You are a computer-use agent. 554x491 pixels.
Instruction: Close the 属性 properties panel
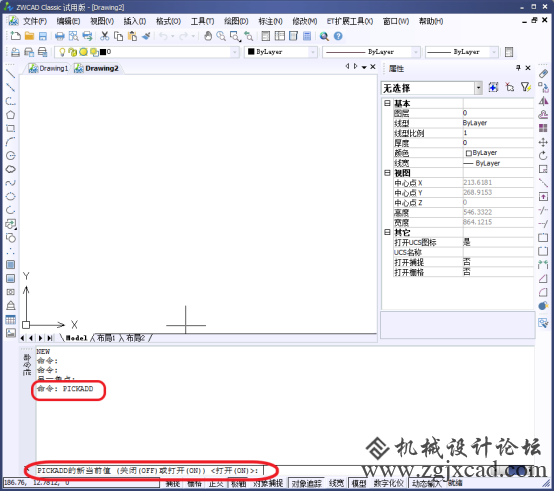pos(528,68)
